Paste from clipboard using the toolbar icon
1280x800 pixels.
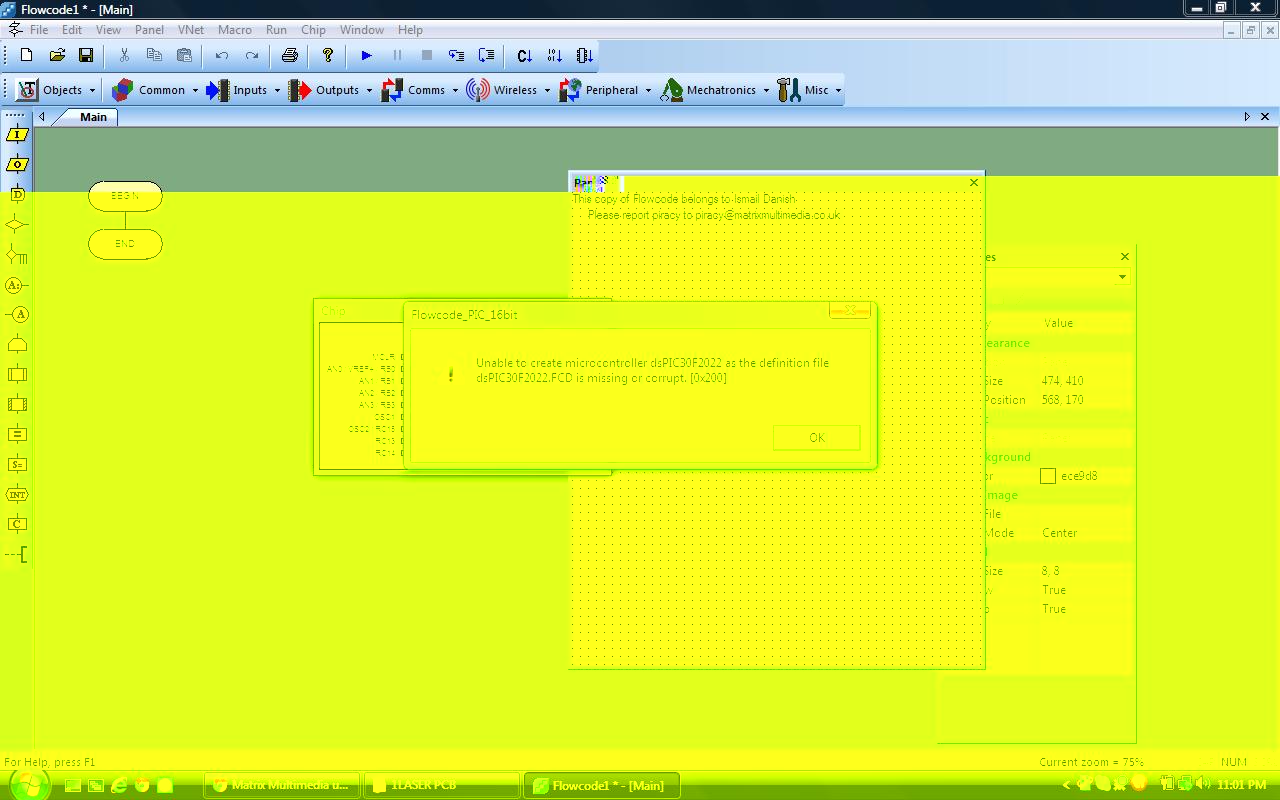tap(184, 55)
